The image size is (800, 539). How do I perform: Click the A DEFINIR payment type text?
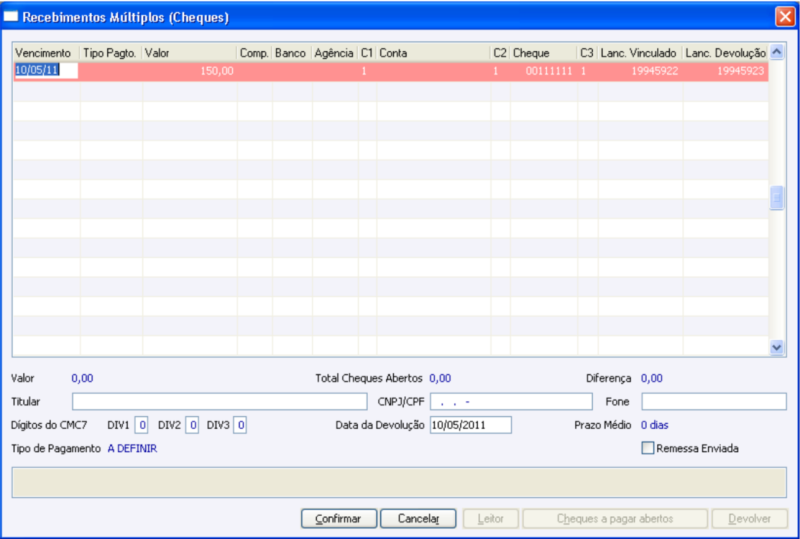point(132,448)
